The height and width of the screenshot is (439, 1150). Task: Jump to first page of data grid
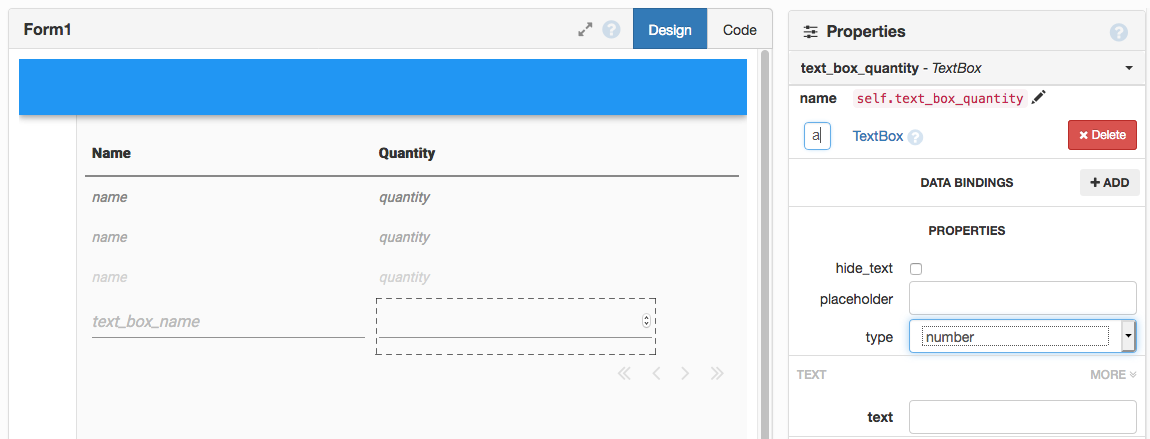click(x=624, y=374)
